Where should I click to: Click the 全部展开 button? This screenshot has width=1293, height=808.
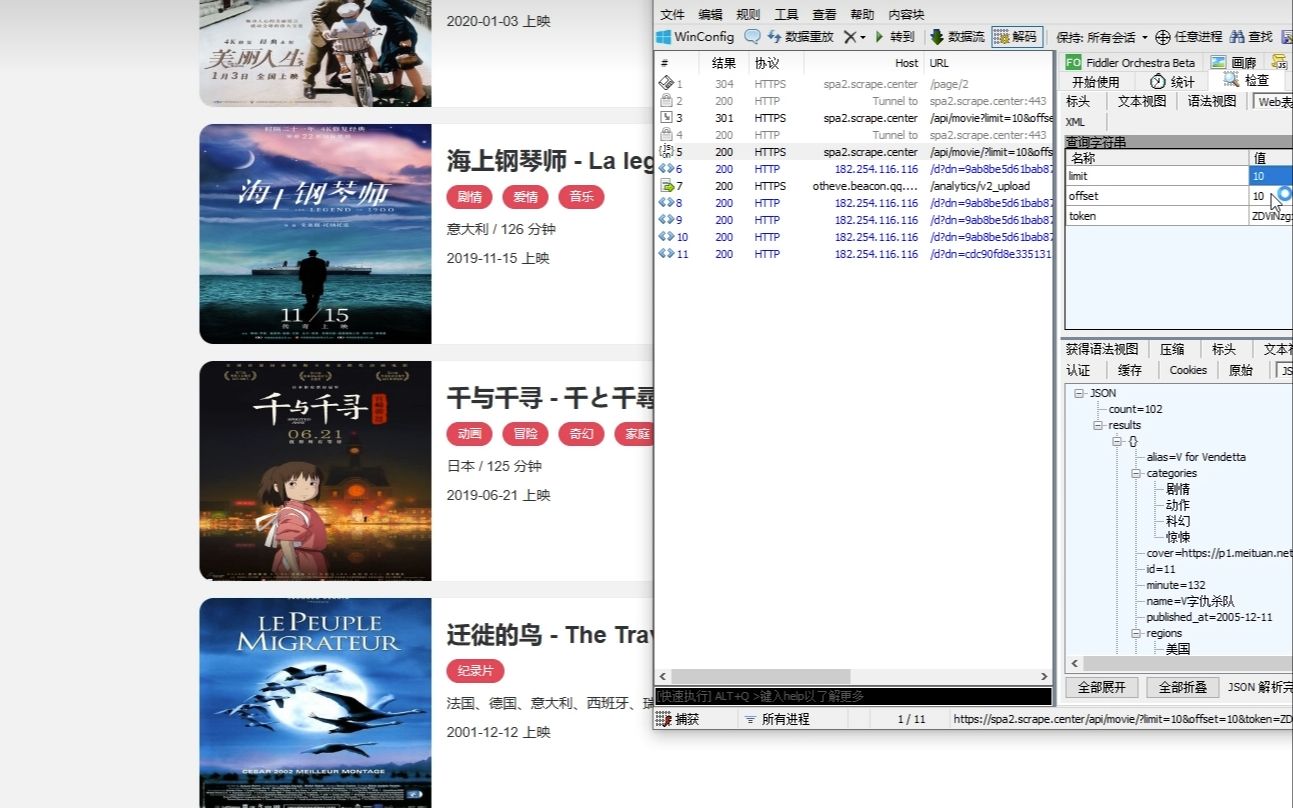pyautogui.click(x=1101, y=687)
